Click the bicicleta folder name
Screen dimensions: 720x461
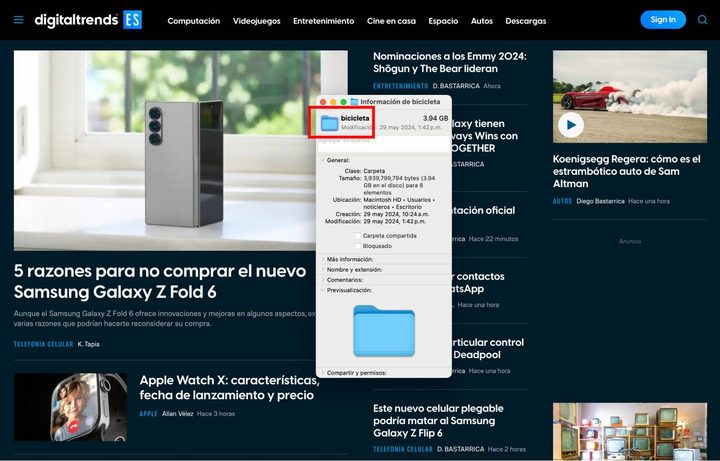(354, 118)
